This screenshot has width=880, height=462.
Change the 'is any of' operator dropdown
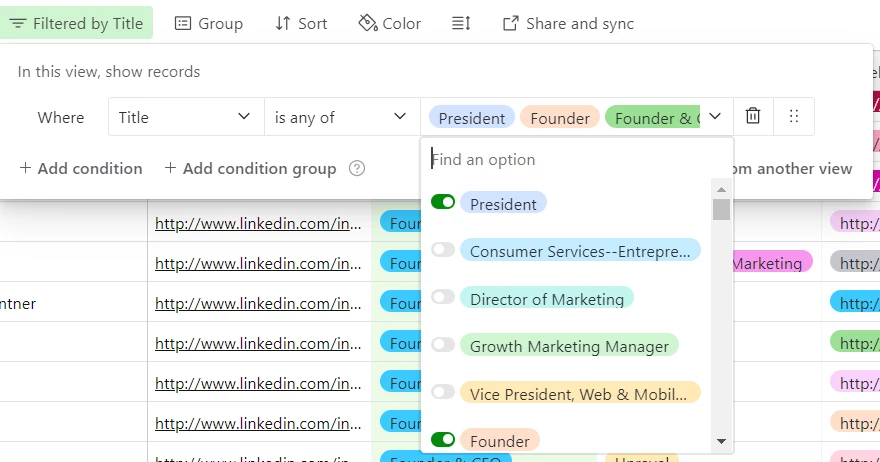point(341,117)
